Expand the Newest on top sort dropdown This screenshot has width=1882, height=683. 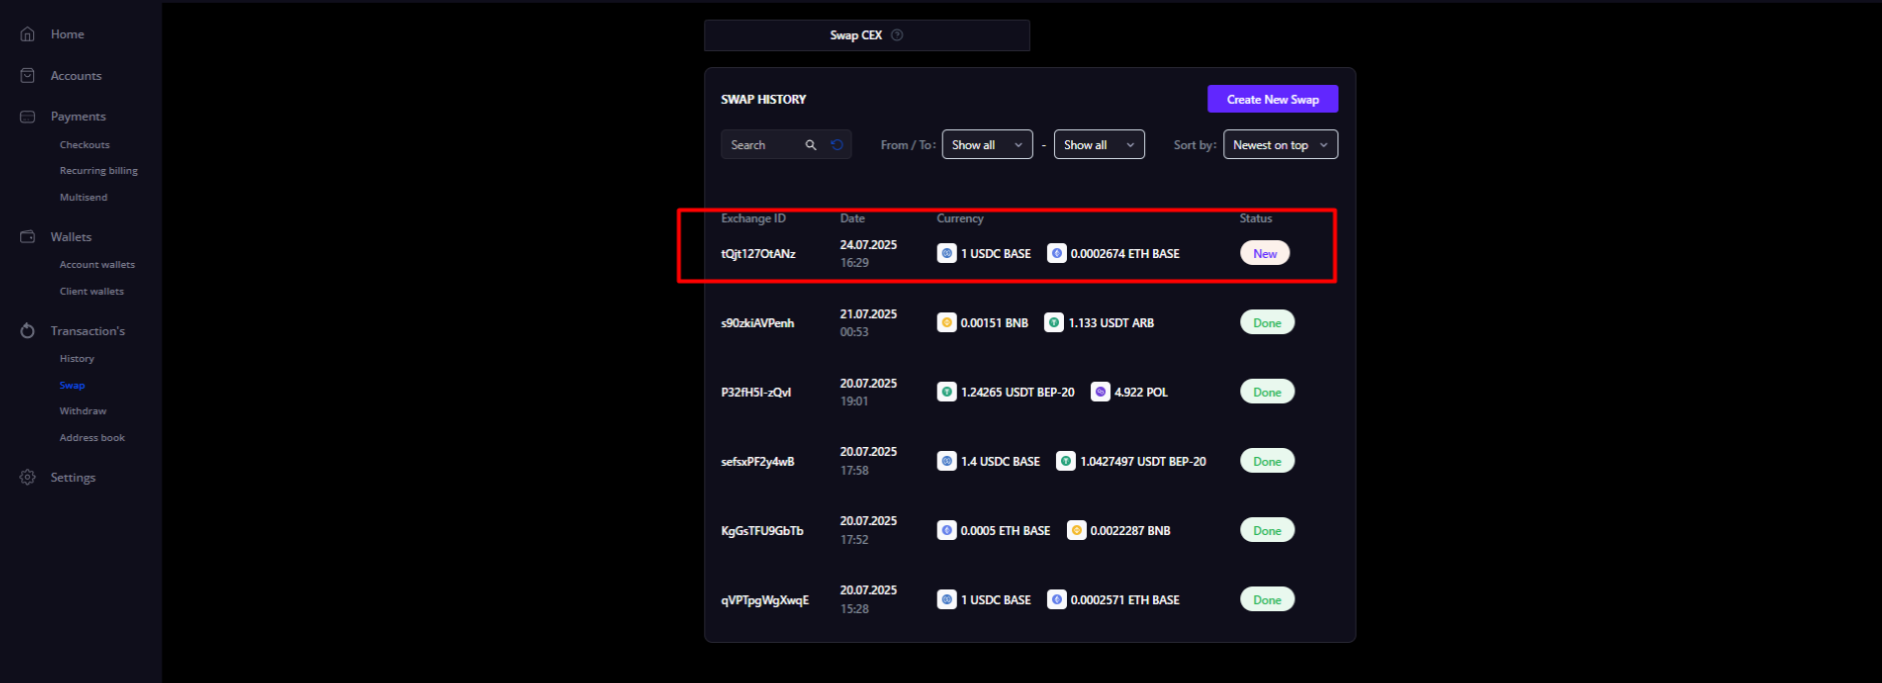(x=1280, y=145)
